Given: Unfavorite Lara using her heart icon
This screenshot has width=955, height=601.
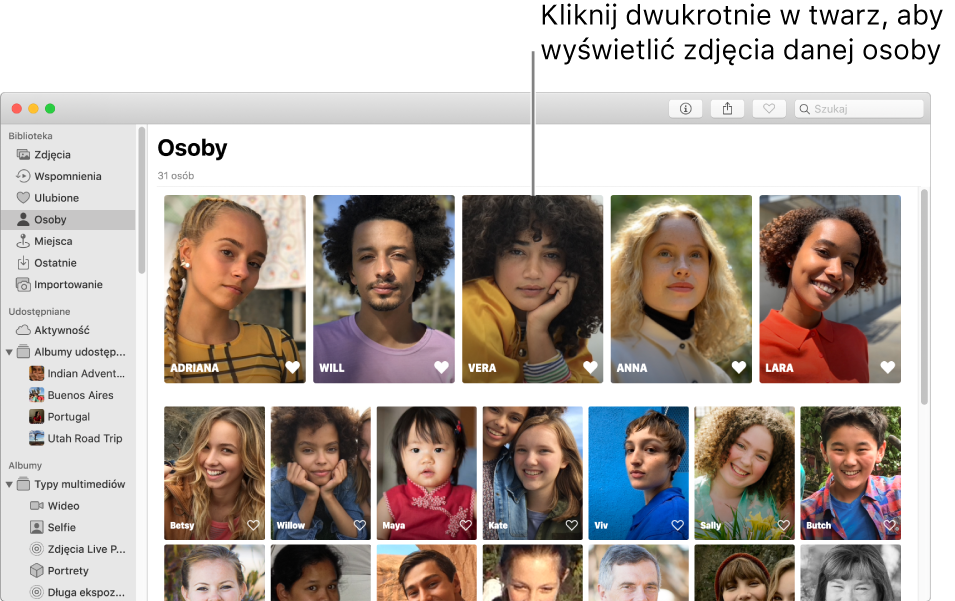Looking at the screenshot, I should tap(888, 367).
